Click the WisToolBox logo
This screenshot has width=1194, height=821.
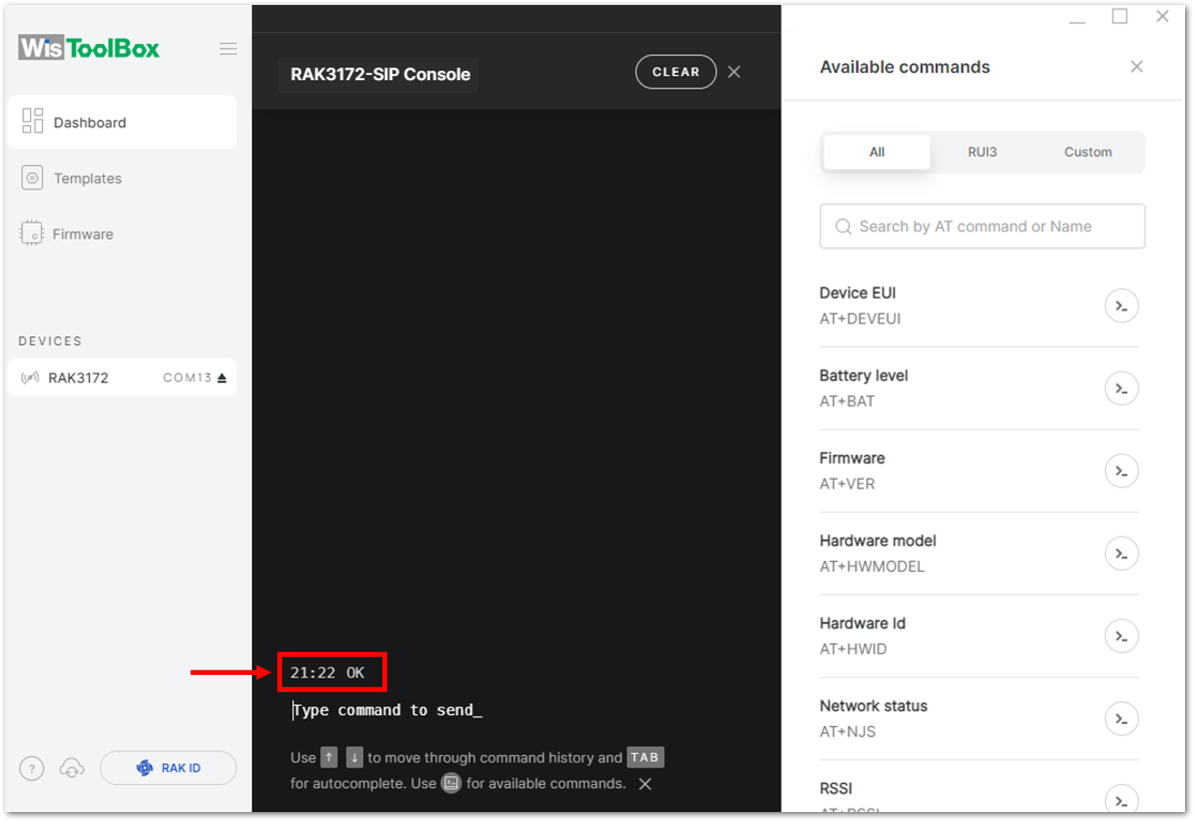point(89,48)
